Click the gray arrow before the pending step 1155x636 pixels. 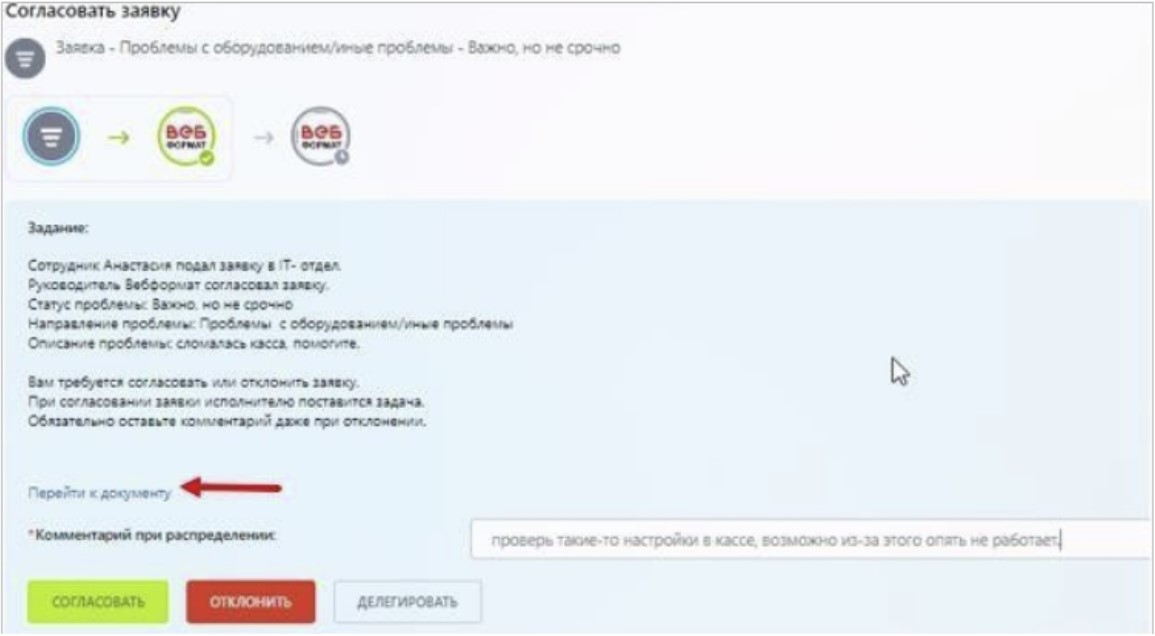tap(264, 137)
